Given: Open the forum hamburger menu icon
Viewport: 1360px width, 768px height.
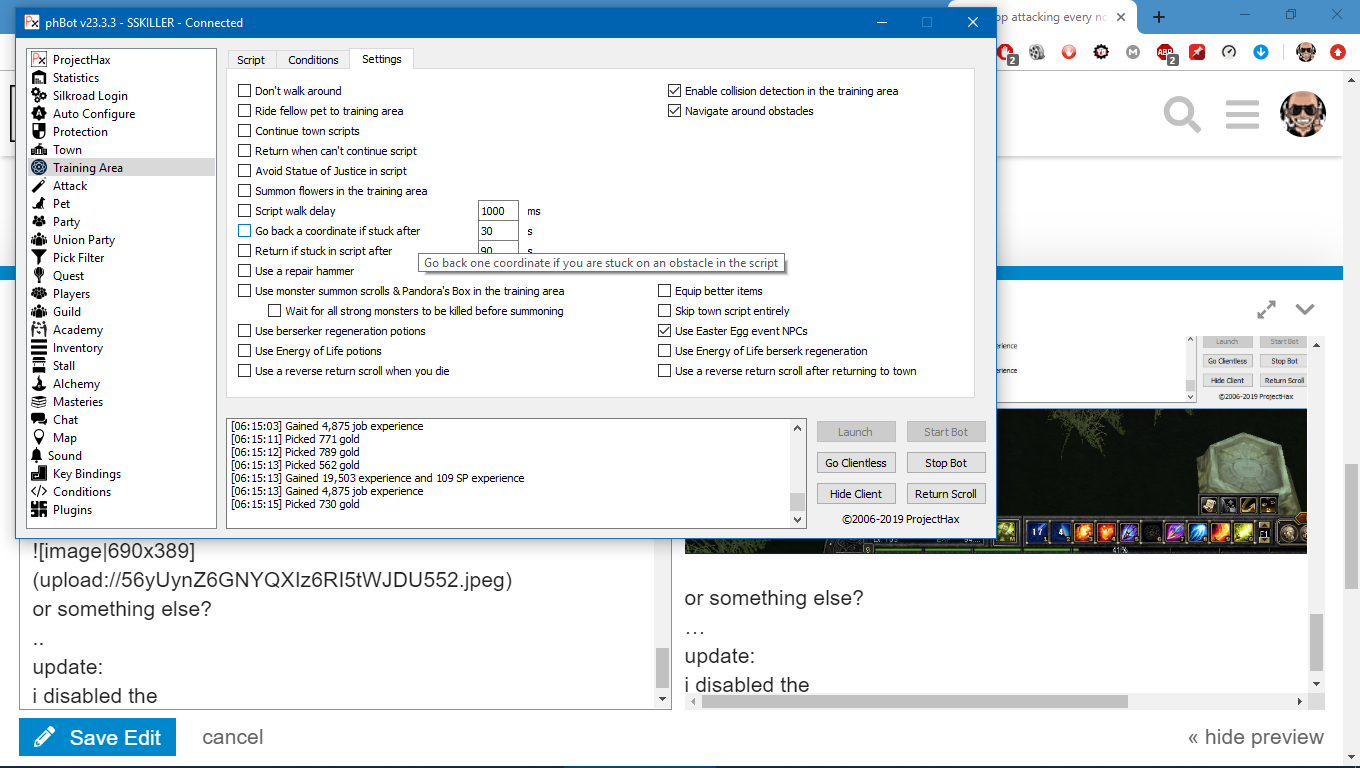Looking at the screenshot, I should (x=1242, y=114).
